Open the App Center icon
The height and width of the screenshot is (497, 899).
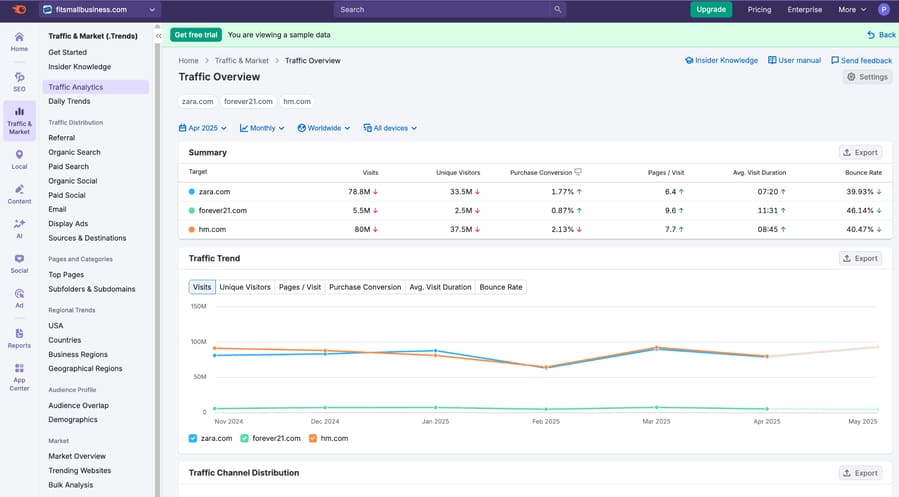pyautogui.click(x=19, y=377)
